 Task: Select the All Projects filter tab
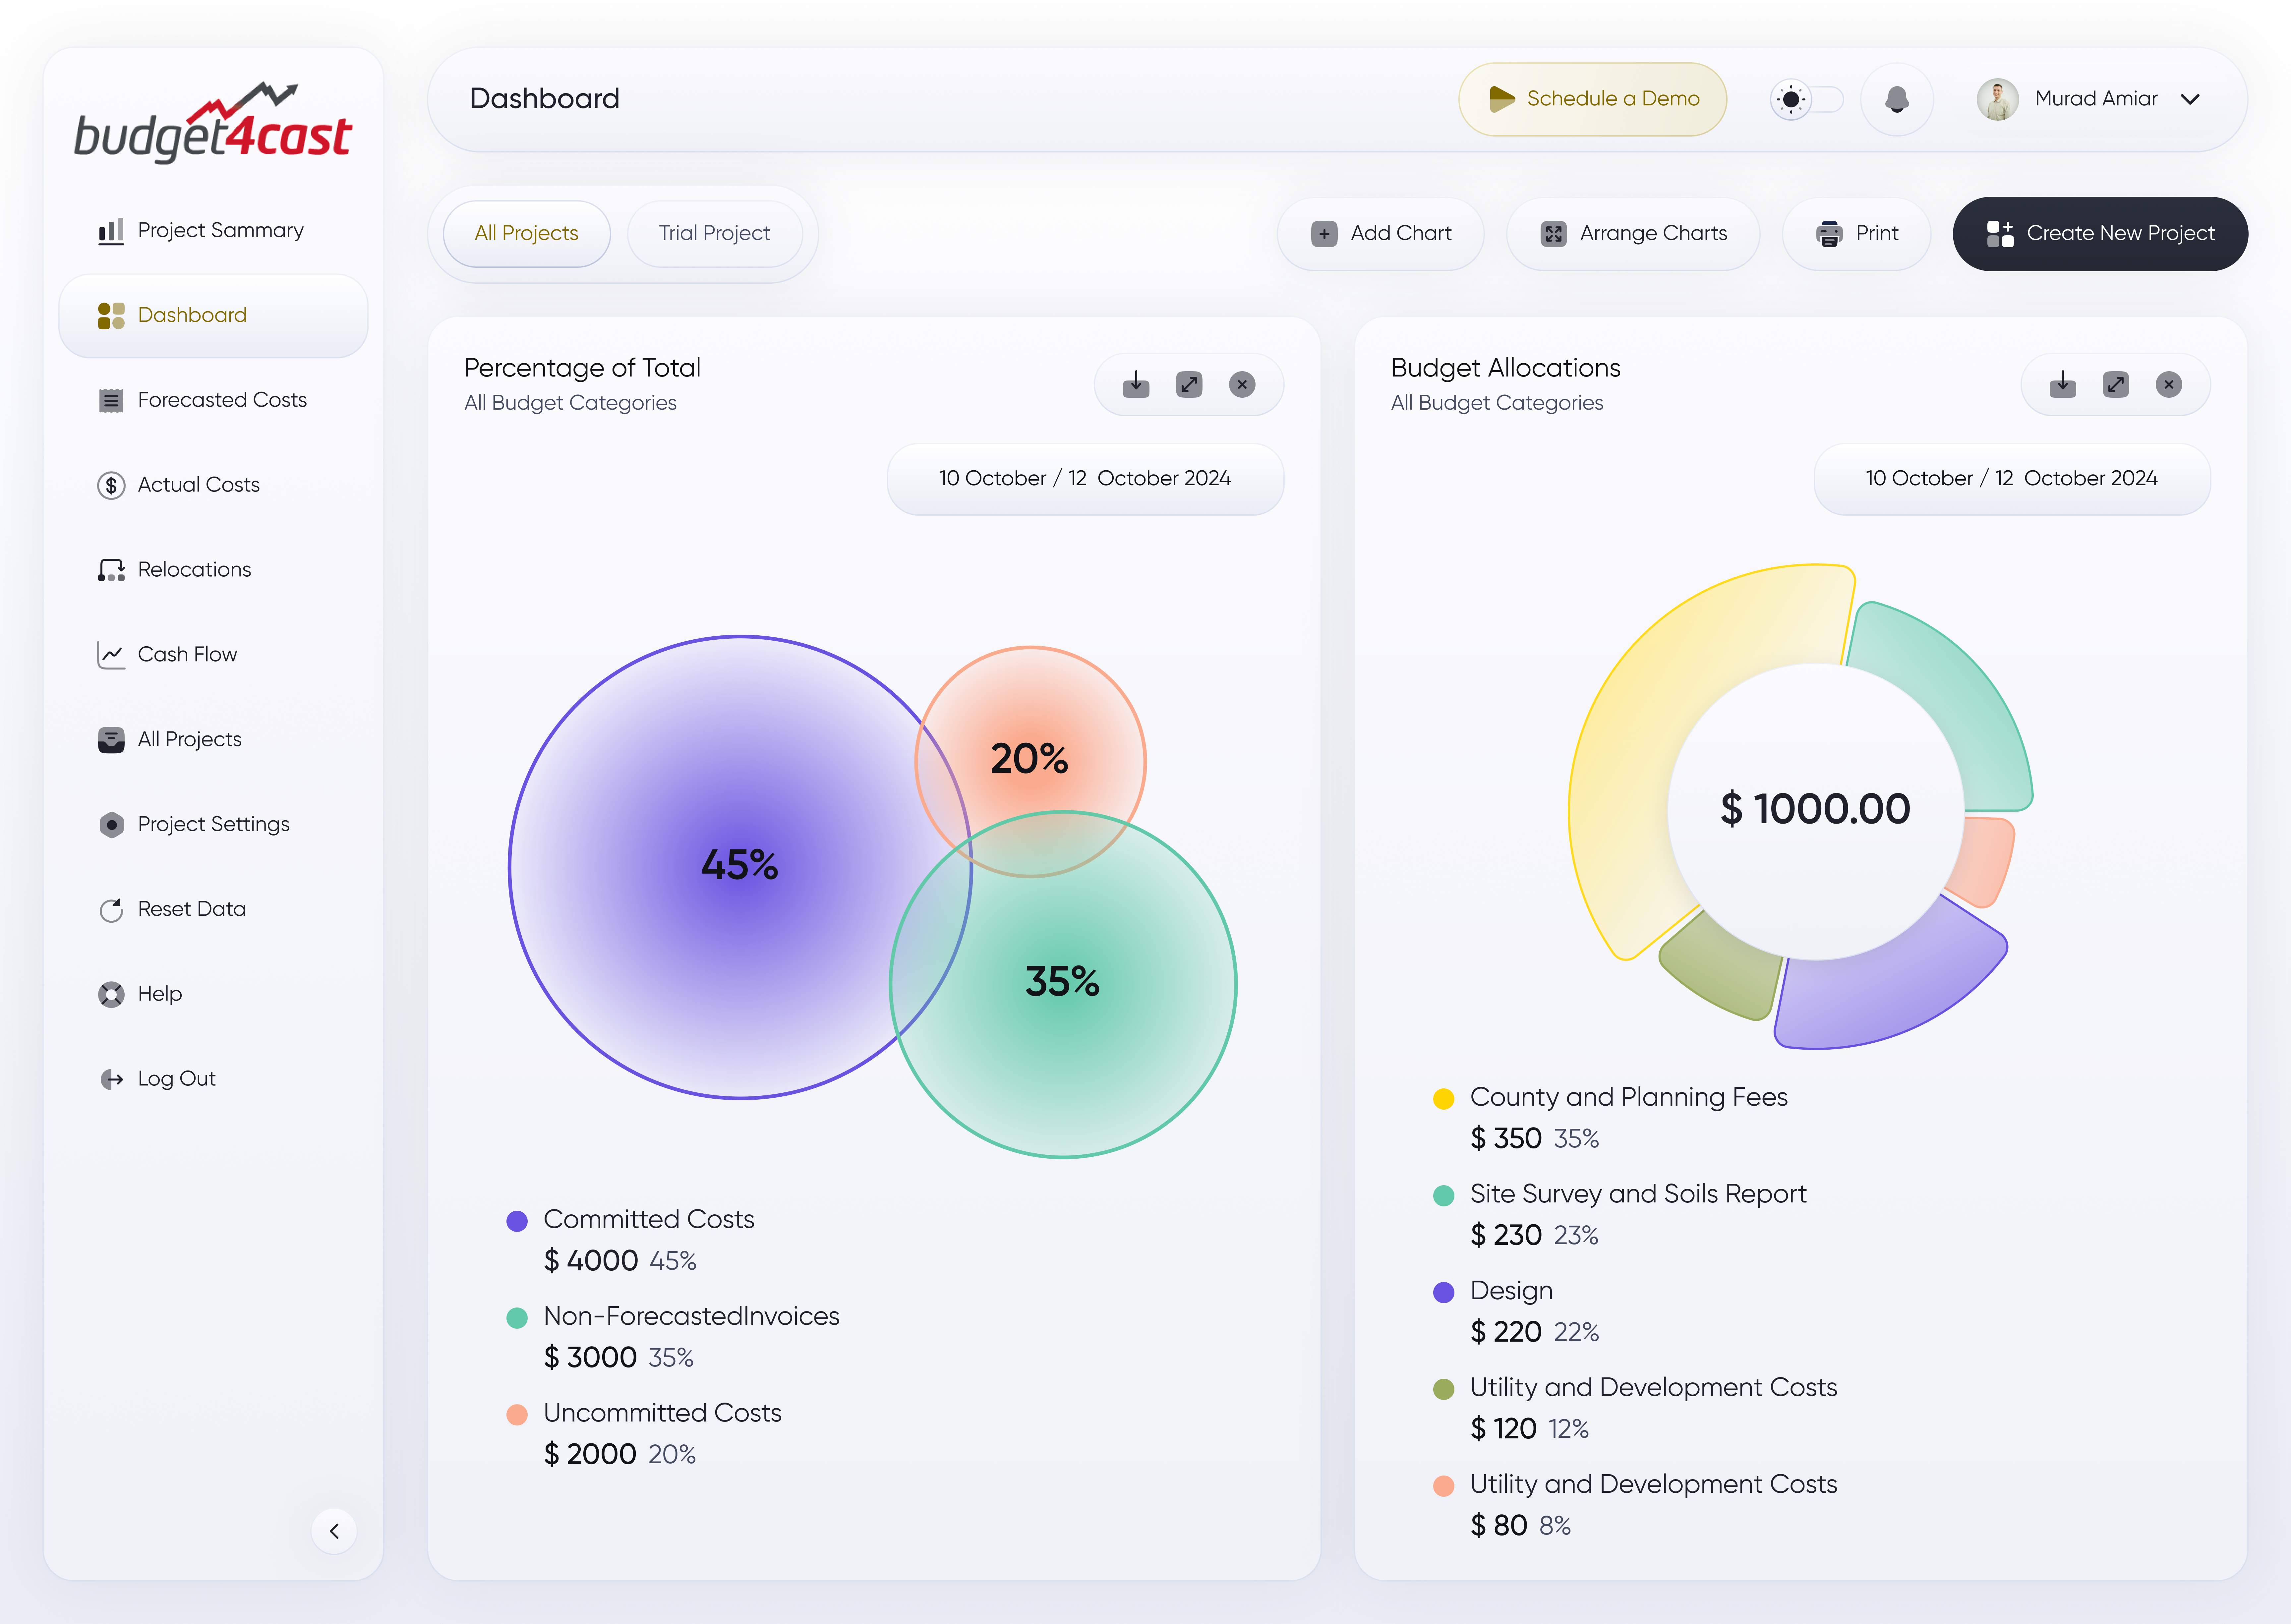526,233
